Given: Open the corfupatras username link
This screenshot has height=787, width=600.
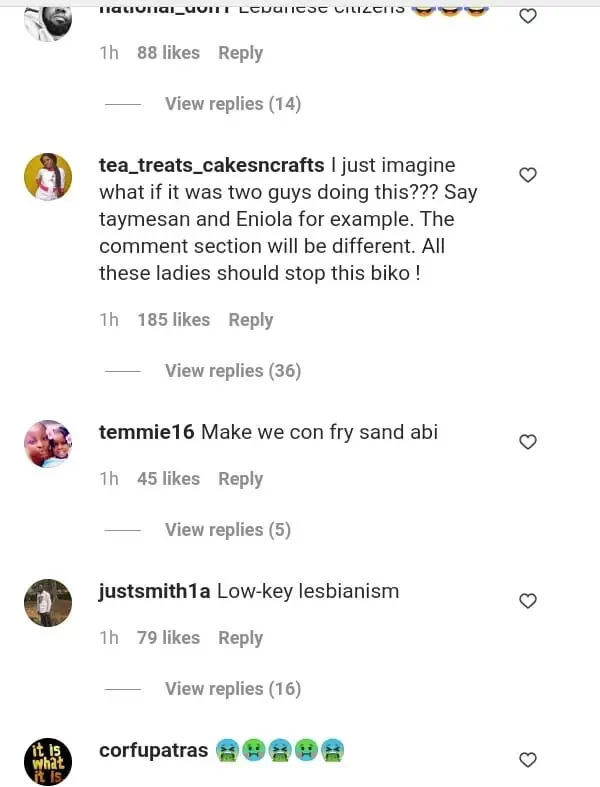Looking at the screenshot, I should (x=153, y=750).
